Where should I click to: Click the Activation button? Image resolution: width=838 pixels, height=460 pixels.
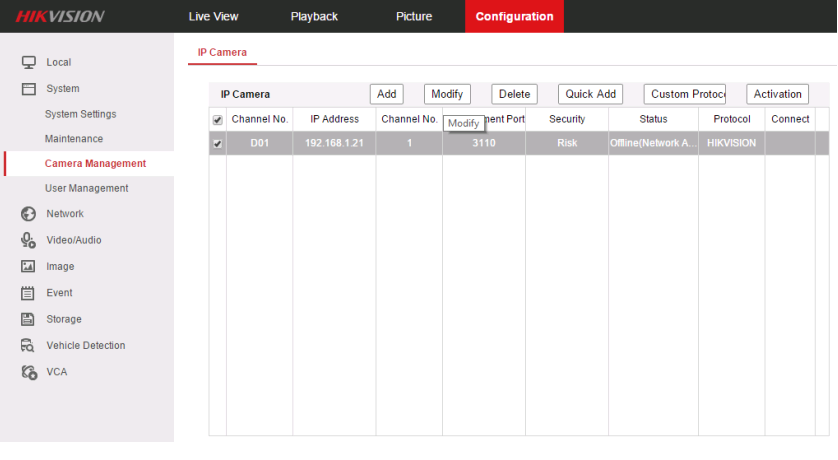pyautogui.click(x=777, y=94)
